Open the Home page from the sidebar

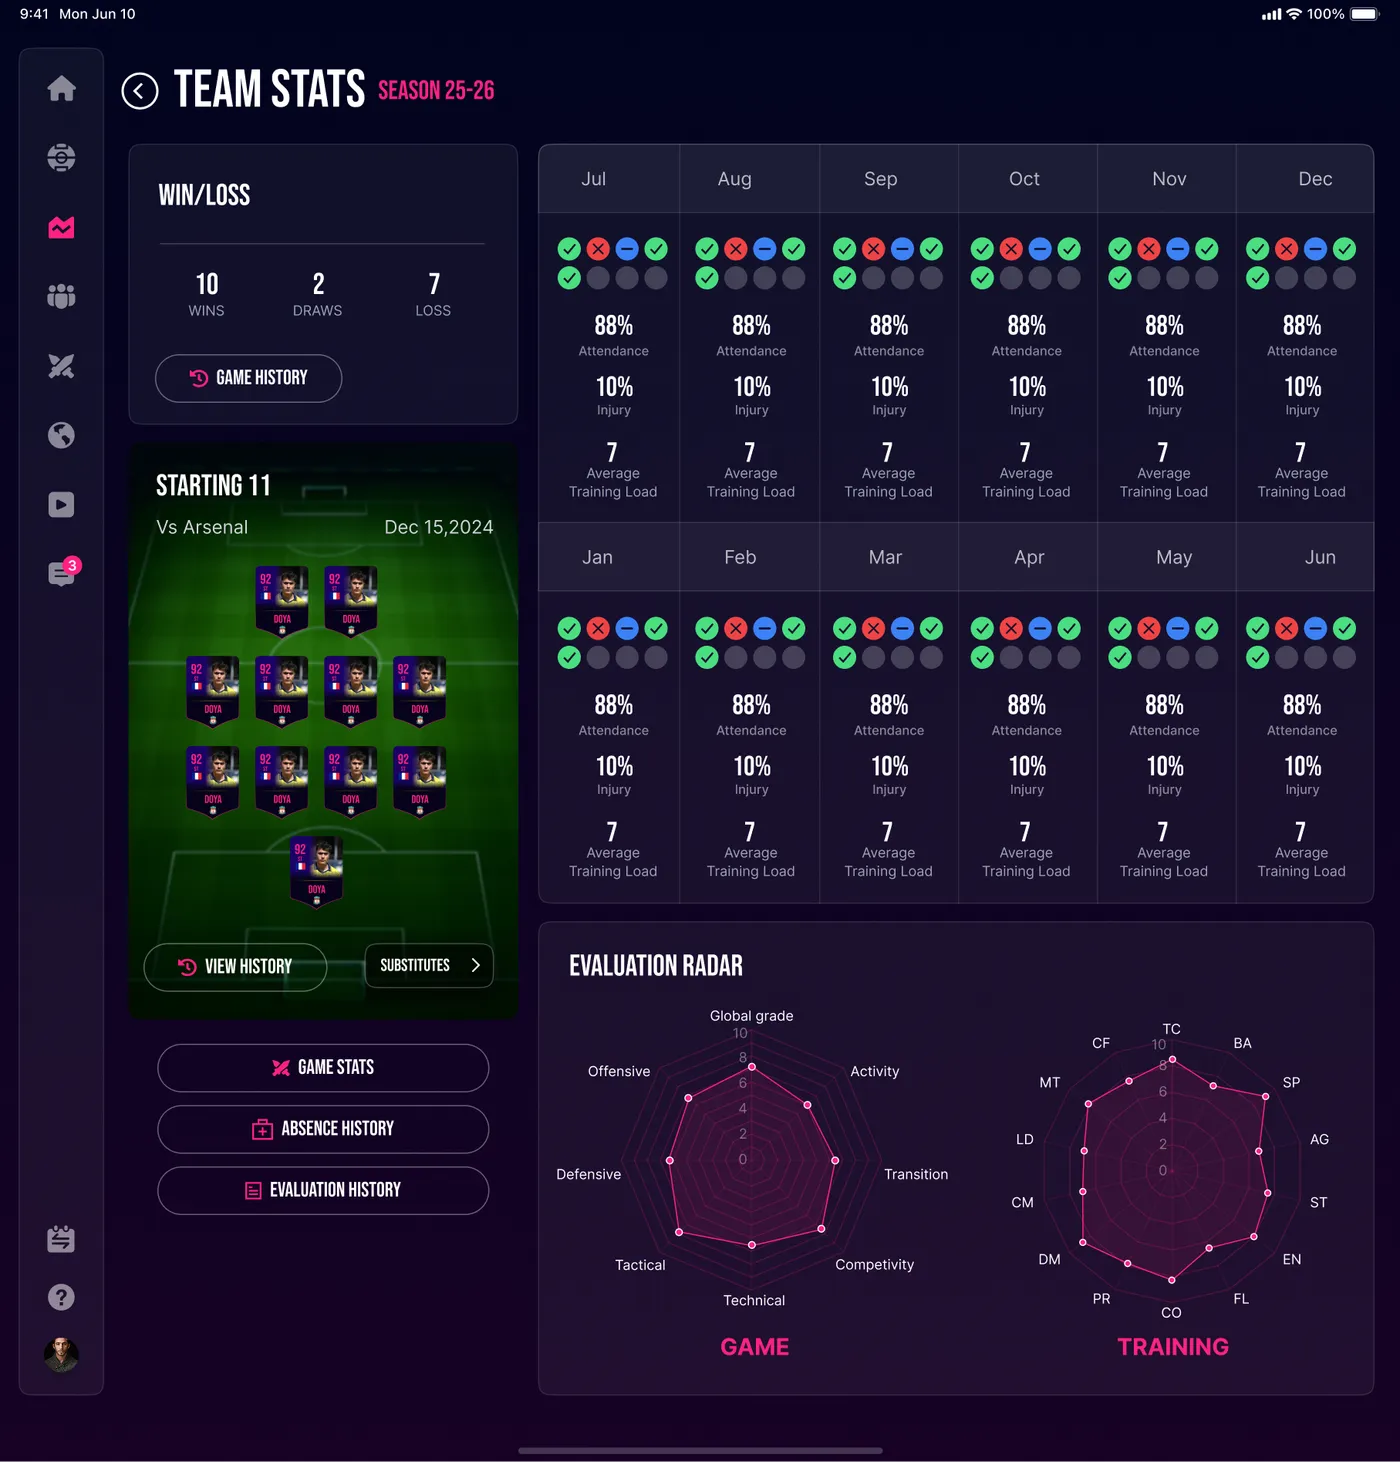pyautogui.click(x=61, y=89)
